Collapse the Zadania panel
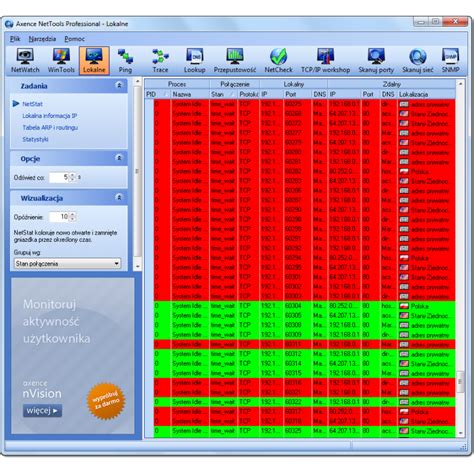Image resolution: width=474 pixels, height=474 pixels. tap(119, 86)
